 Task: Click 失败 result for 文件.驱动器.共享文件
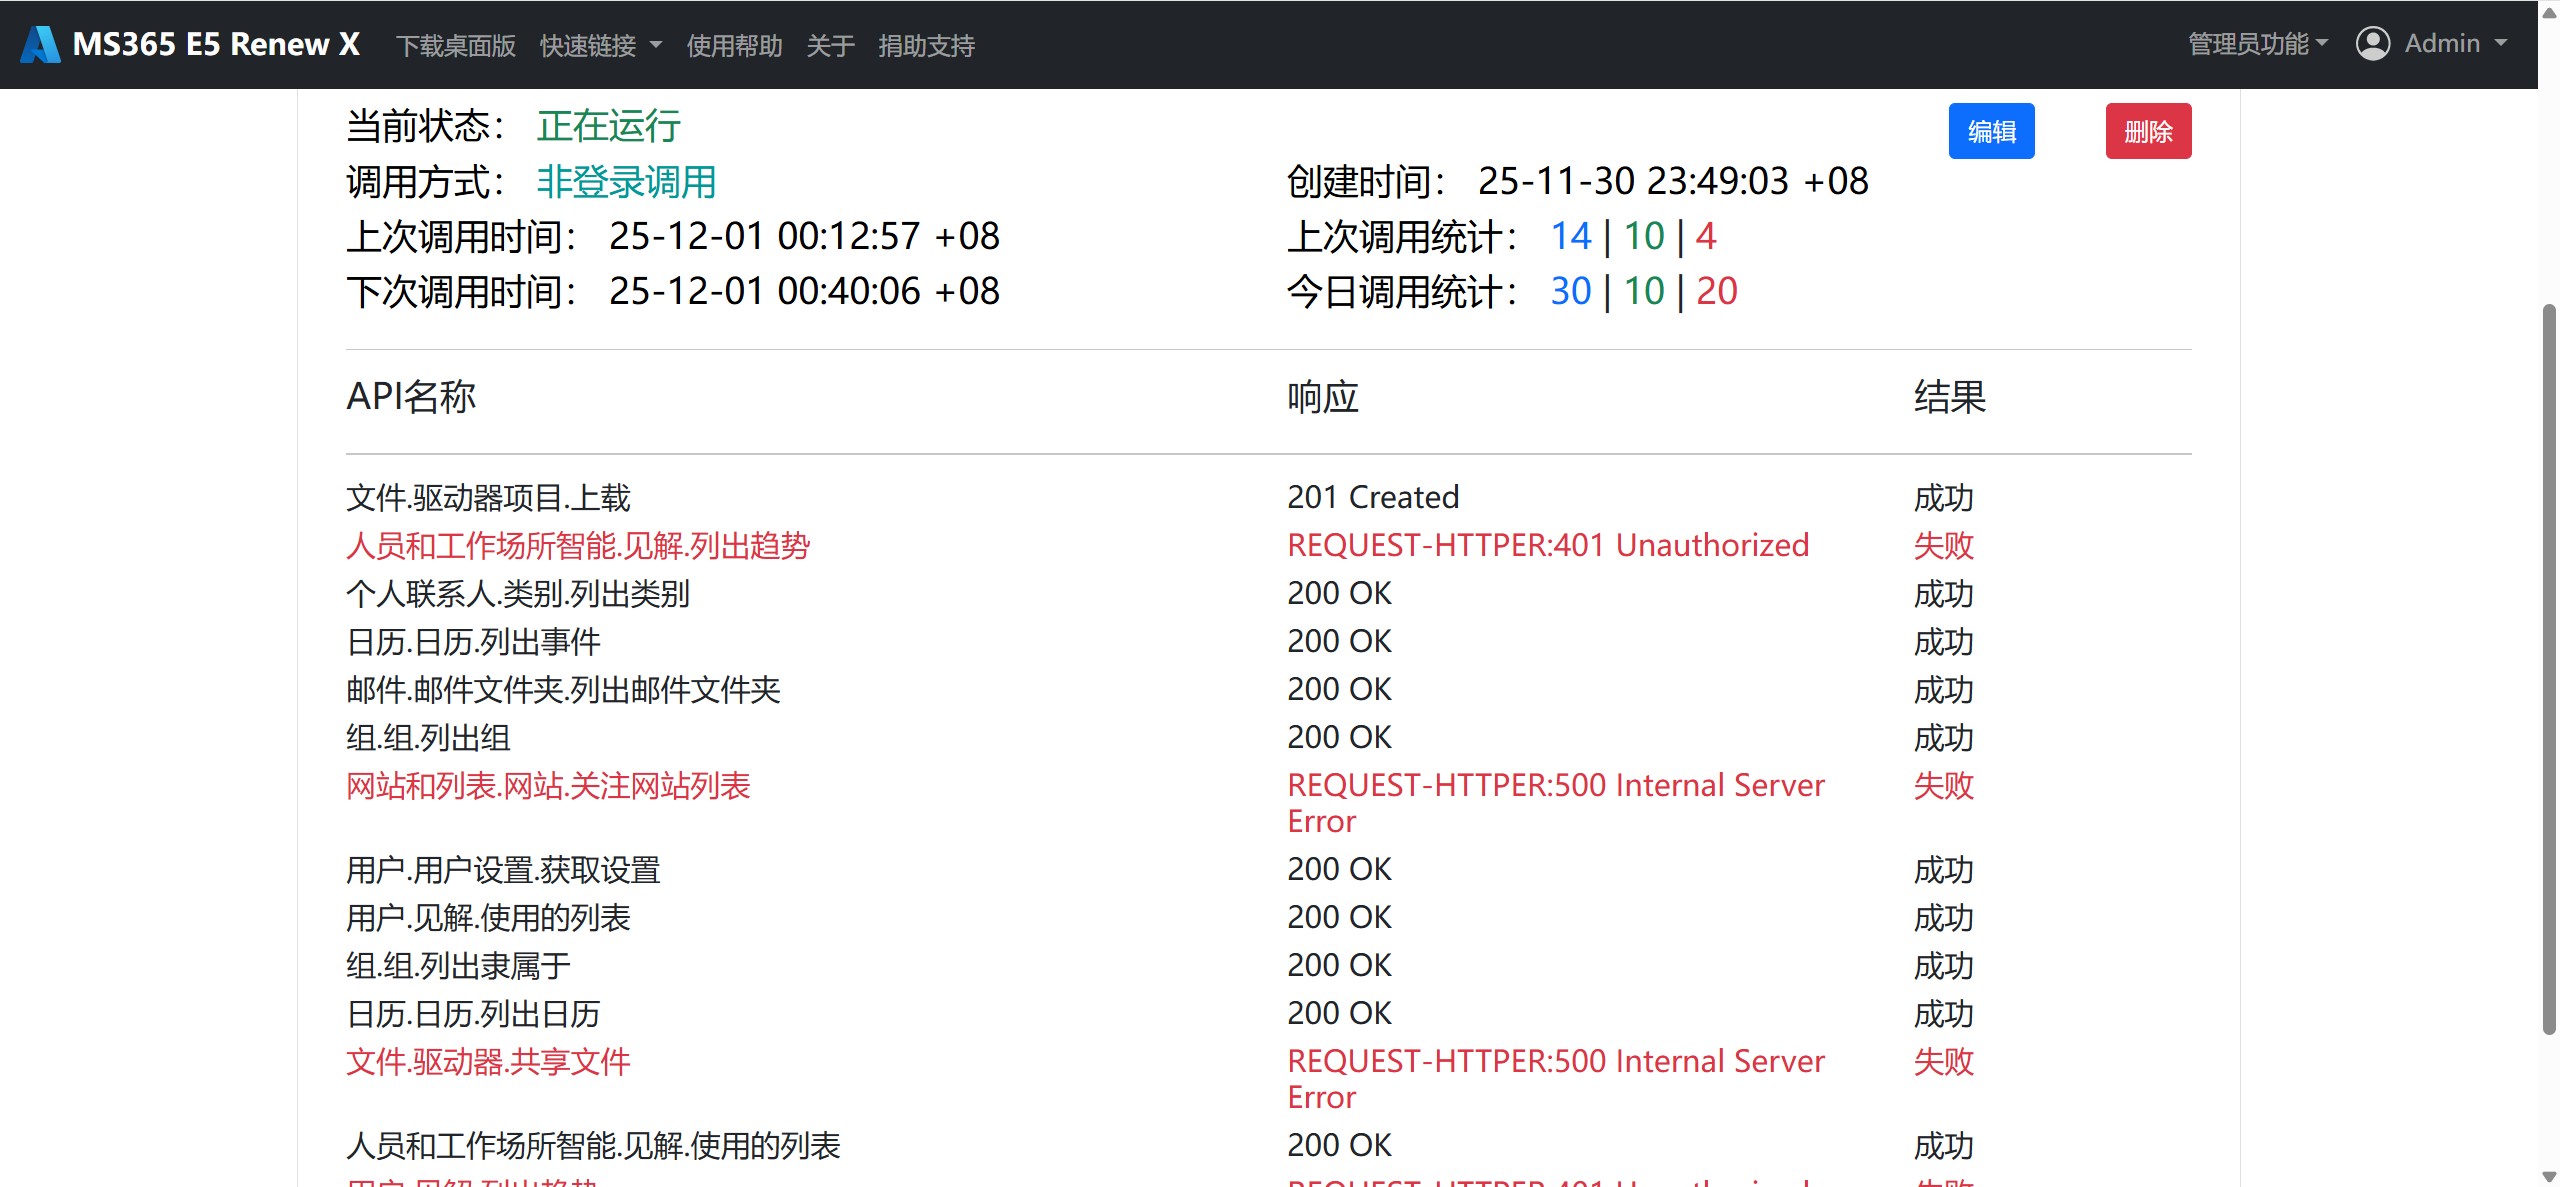pyautogui.click(x=1944, y=1062)
